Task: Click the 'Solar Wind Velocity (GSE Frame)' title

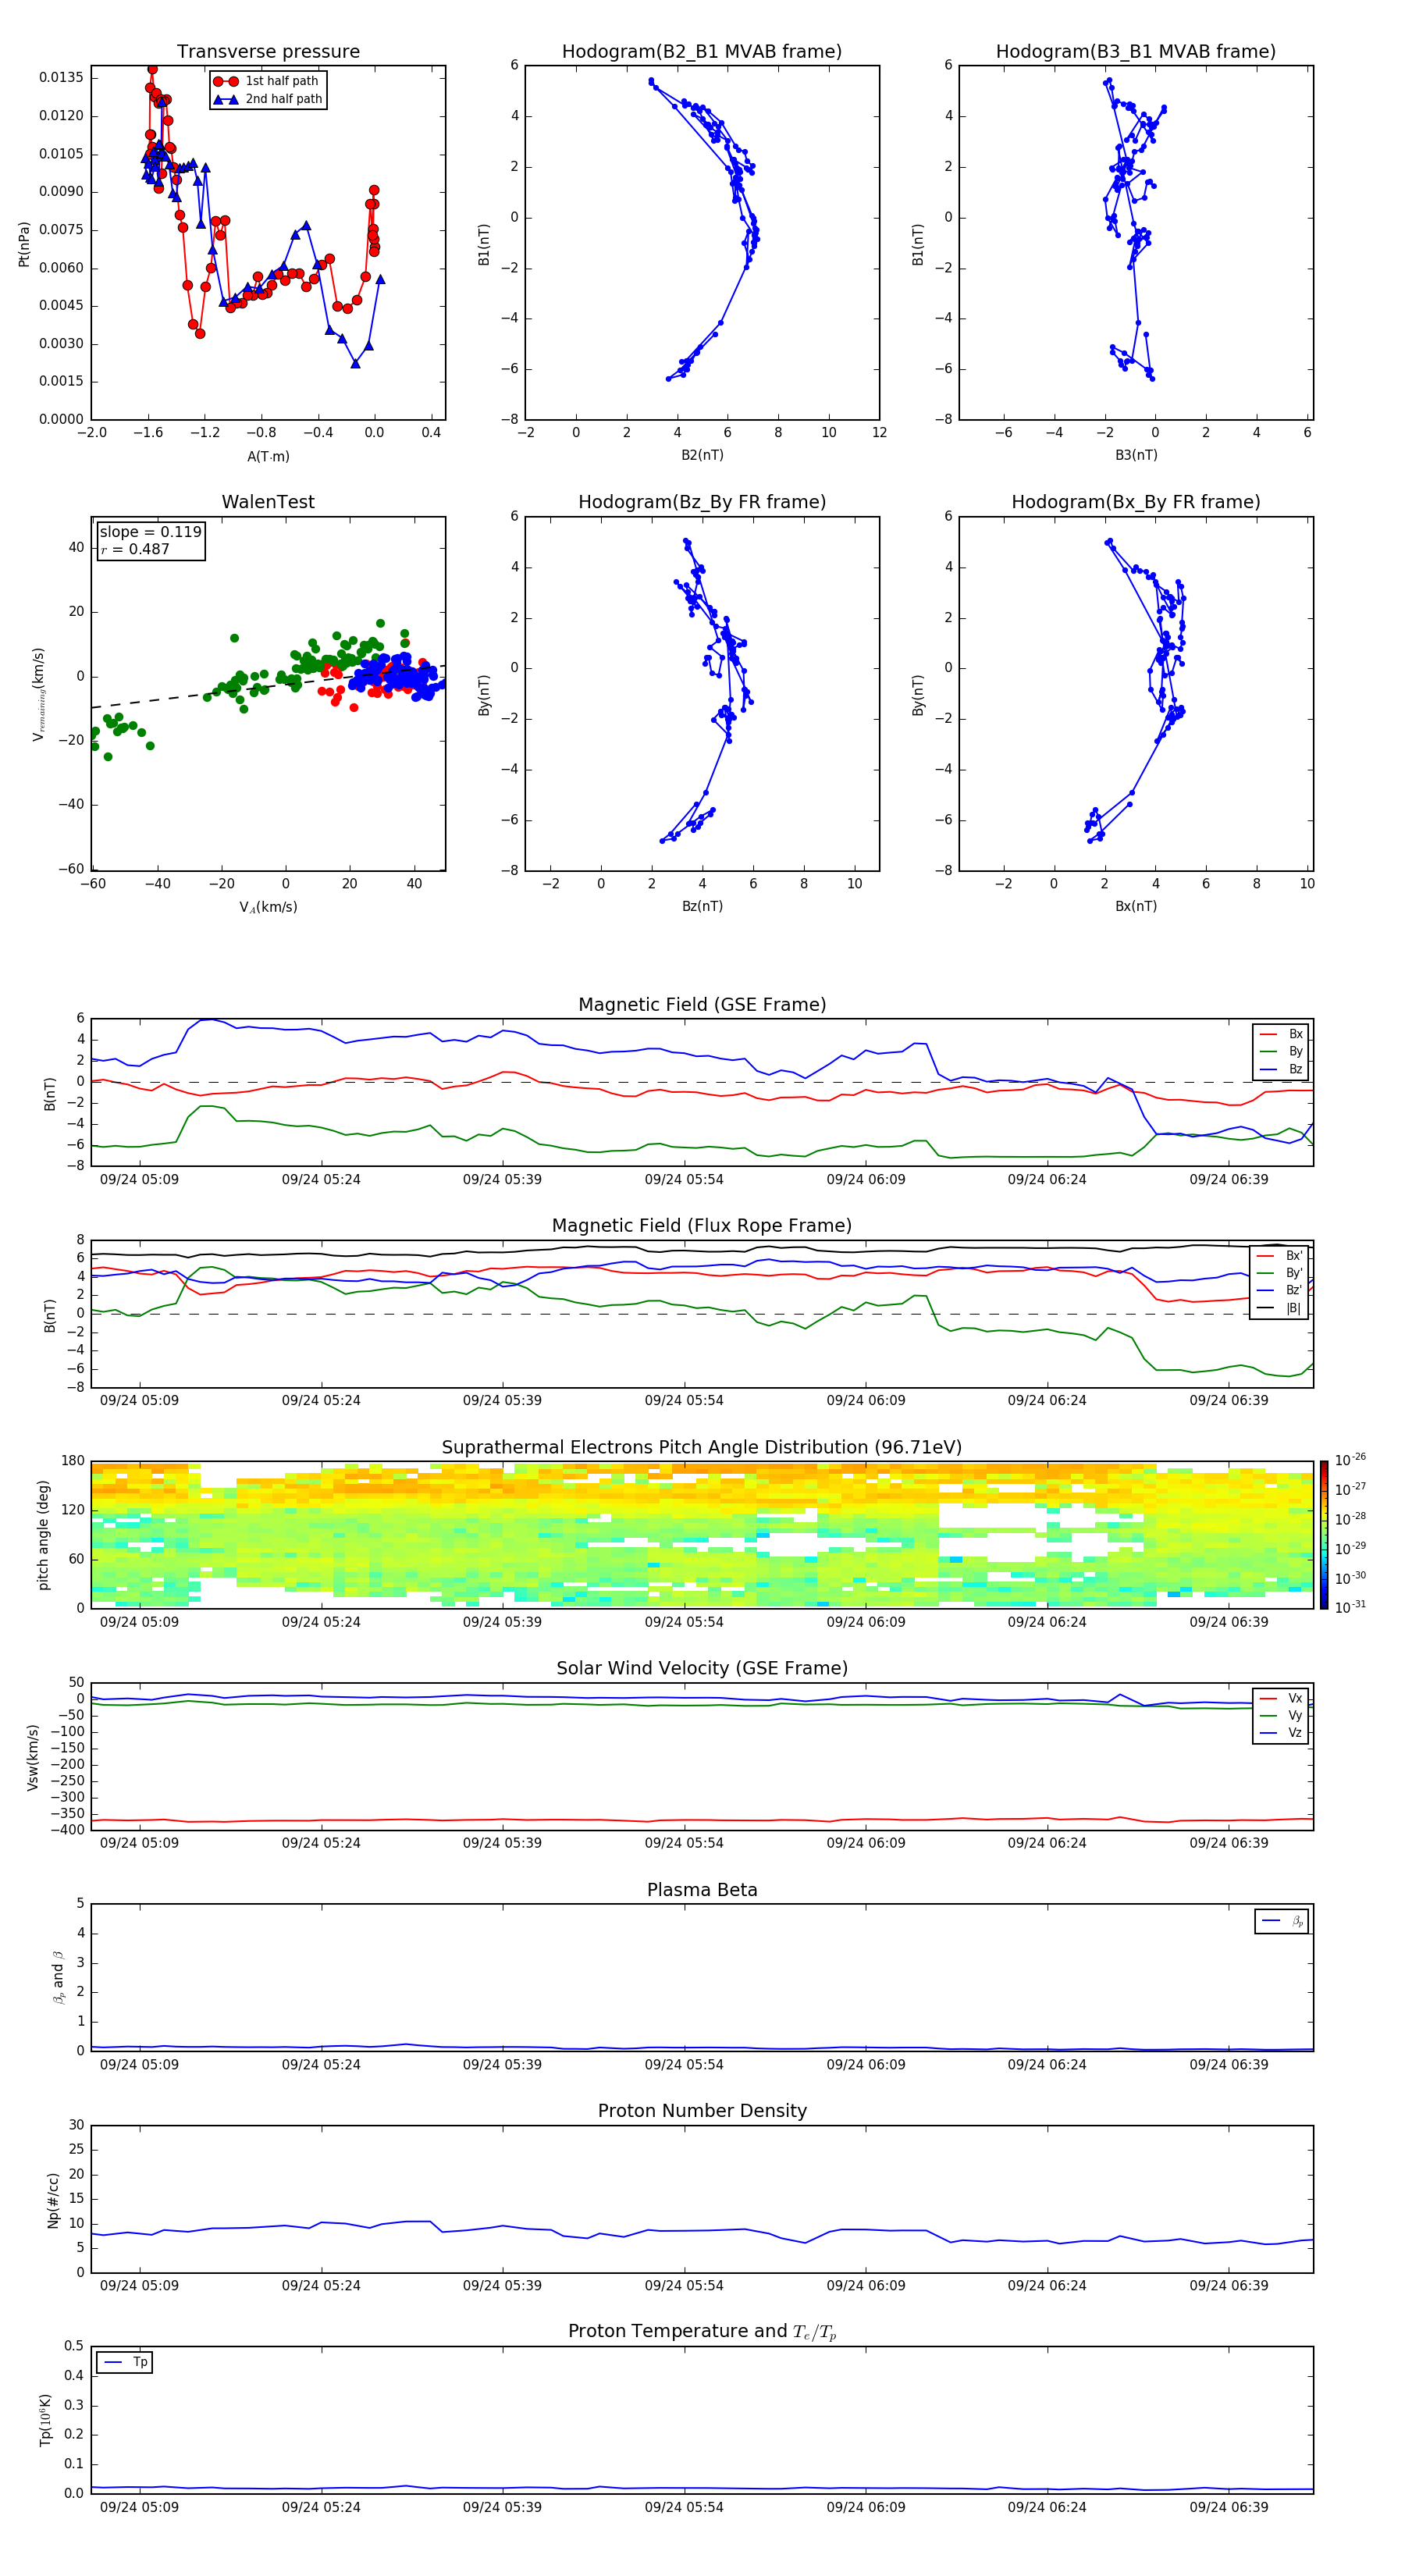Action: (x=702, y=1669)
